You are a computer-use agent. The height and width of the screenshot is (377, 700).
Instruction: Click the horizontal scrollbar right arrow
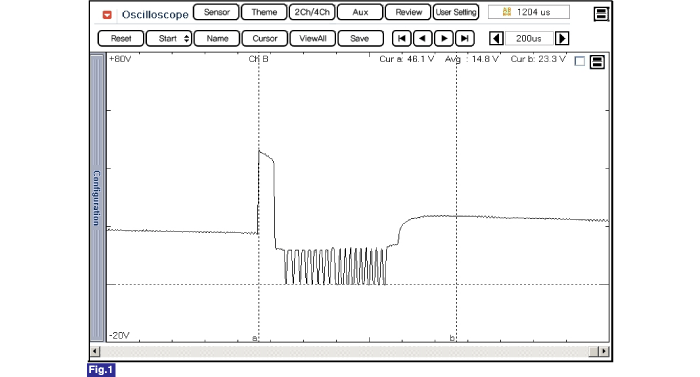(x=604, y=351)
